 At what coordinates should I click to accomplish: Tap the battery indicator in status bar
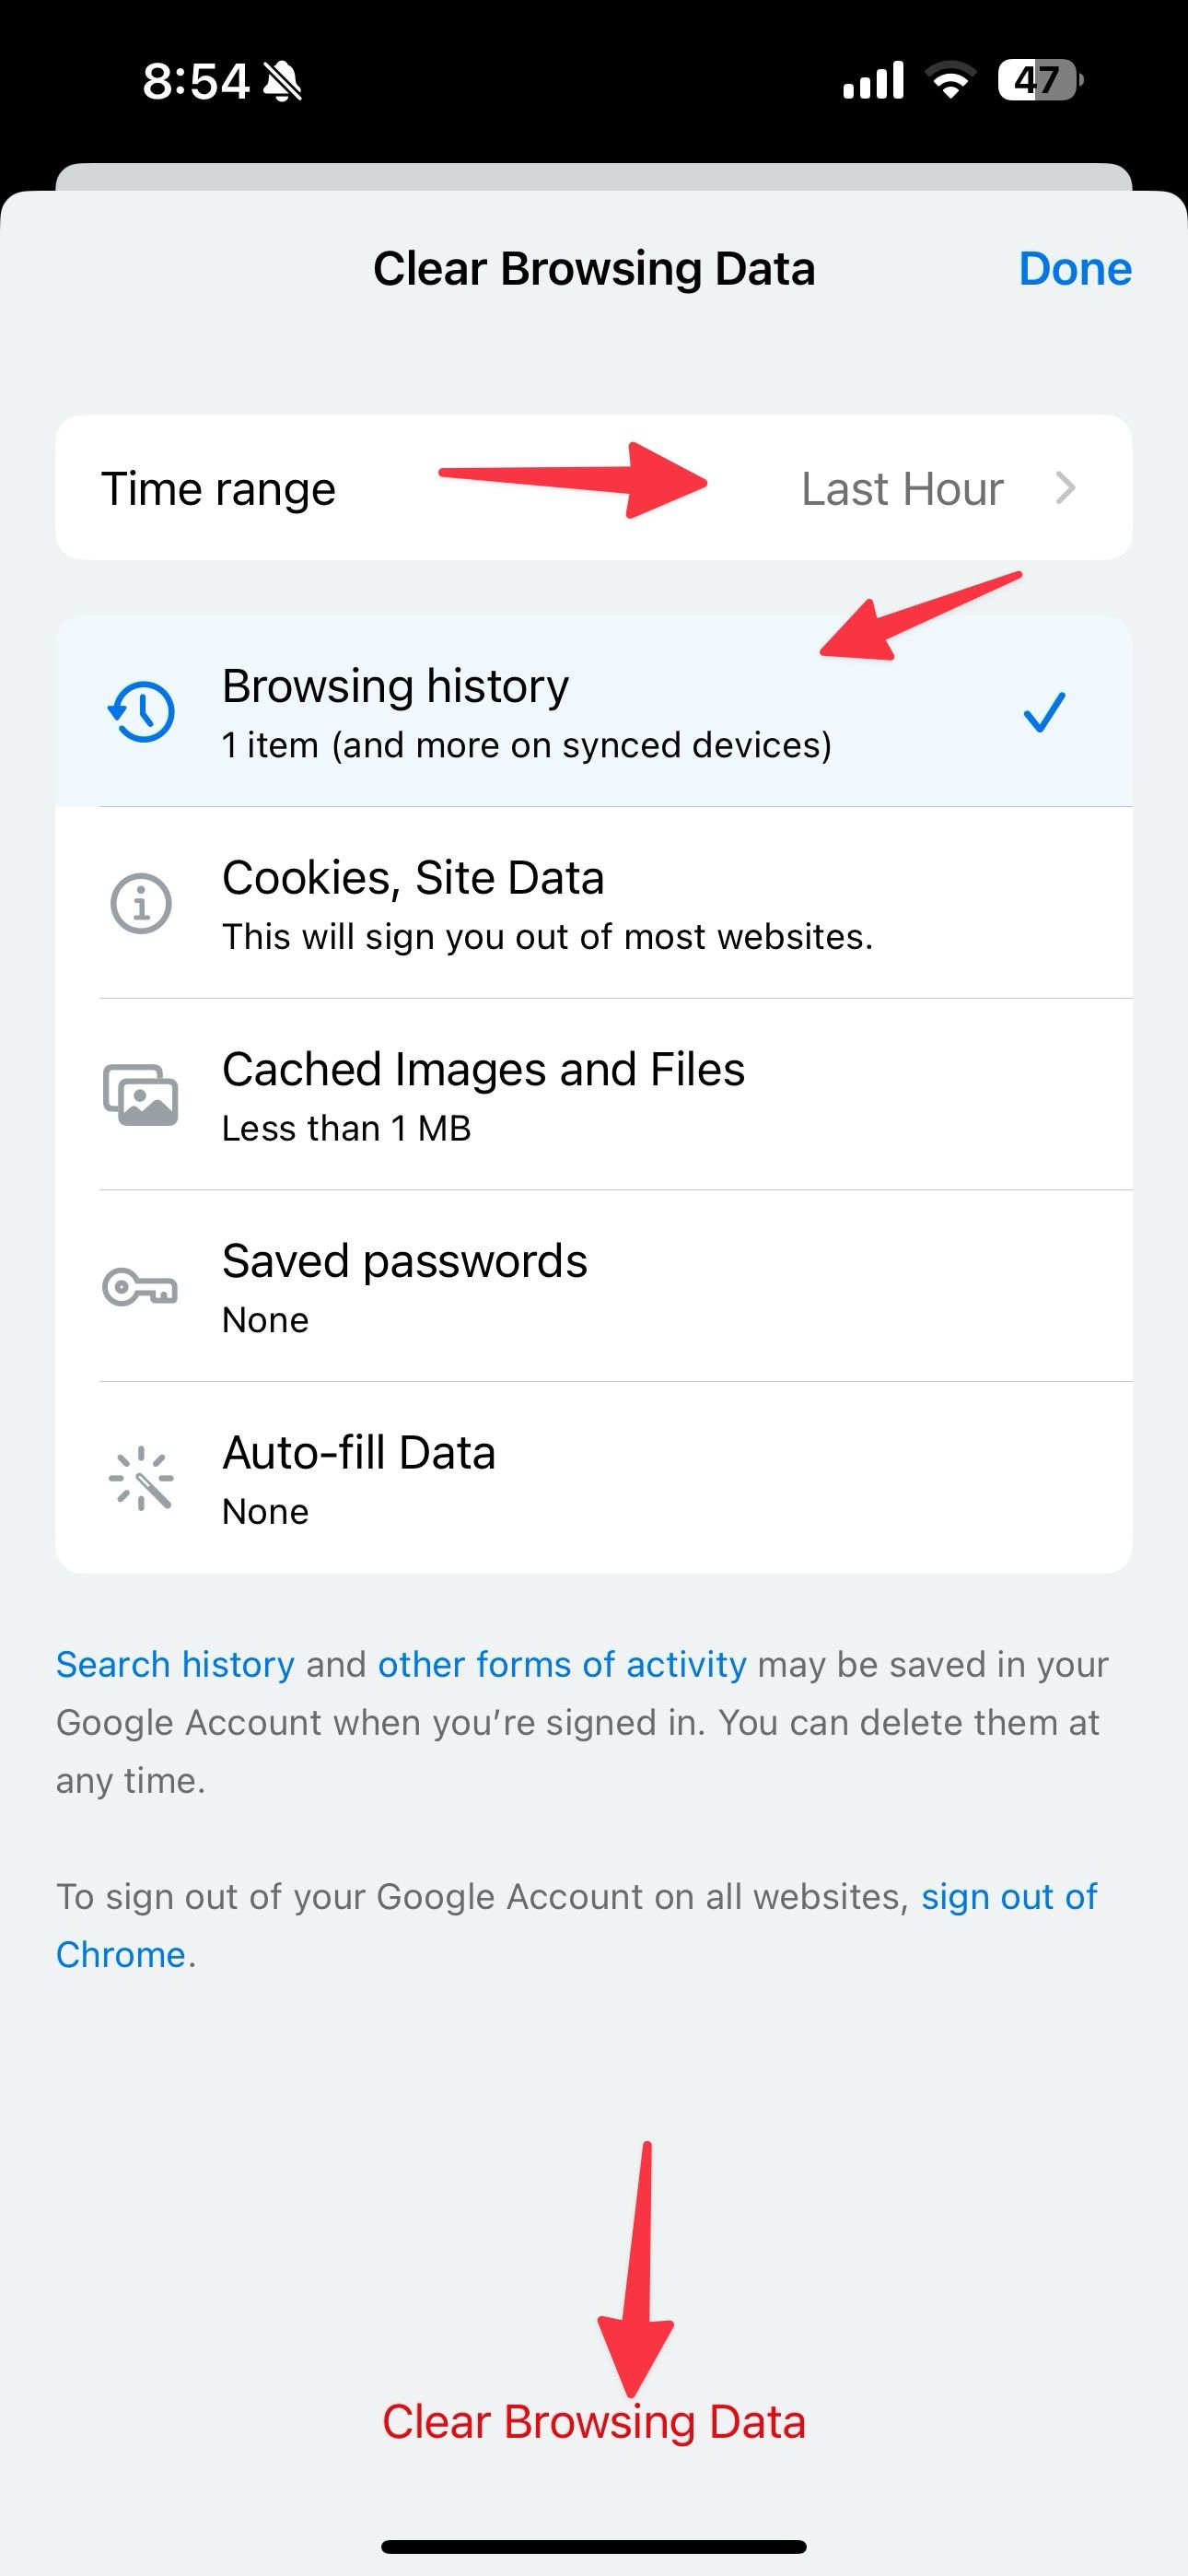point(1040,80)
